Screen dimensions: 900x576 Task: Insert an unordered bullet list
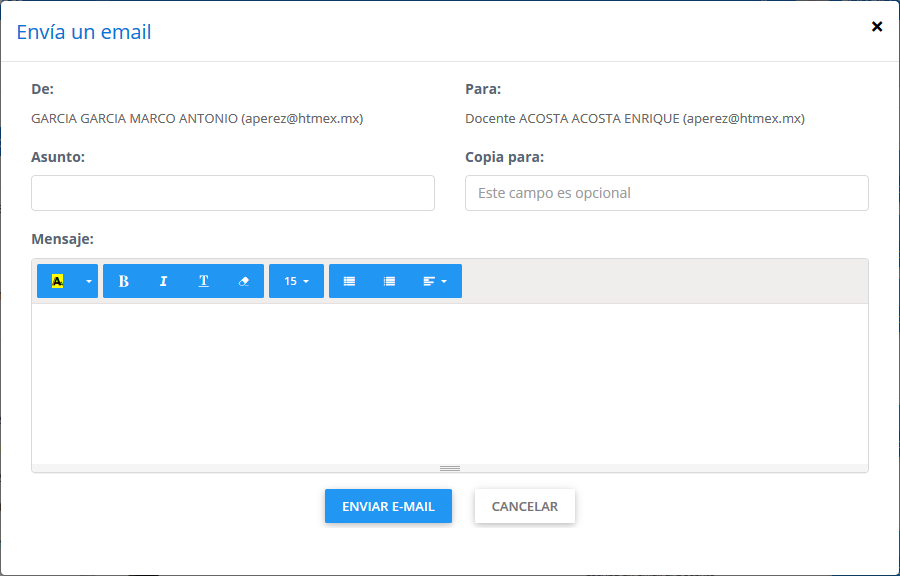point(349,281)
